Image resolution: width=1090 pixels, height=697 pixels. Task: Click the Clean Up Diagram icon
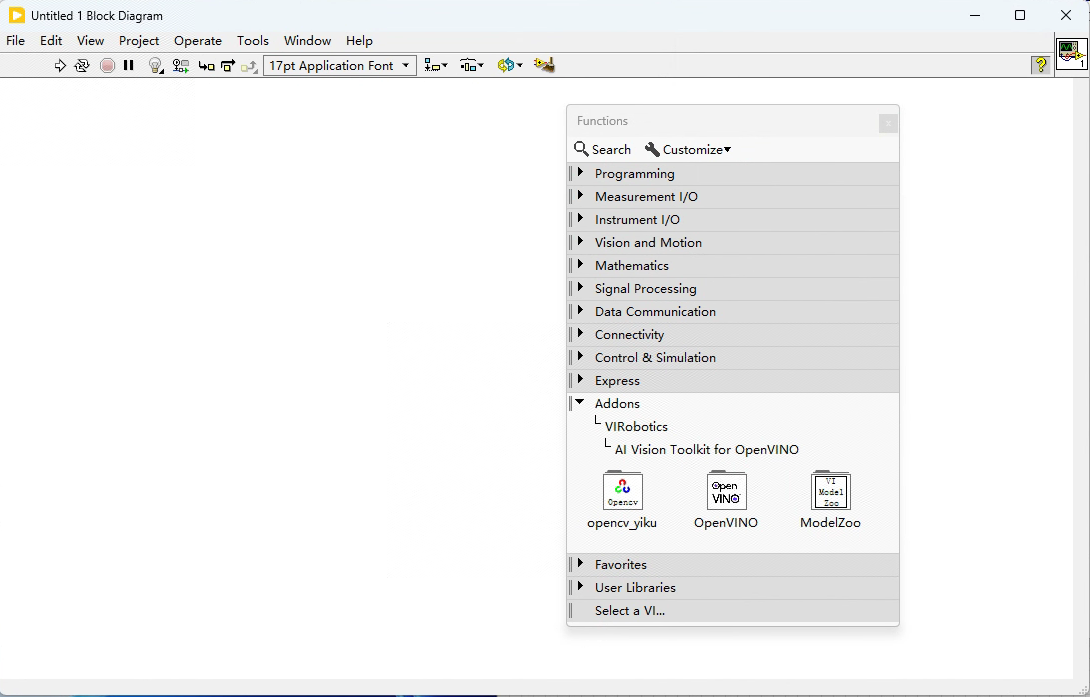[544, 66]
